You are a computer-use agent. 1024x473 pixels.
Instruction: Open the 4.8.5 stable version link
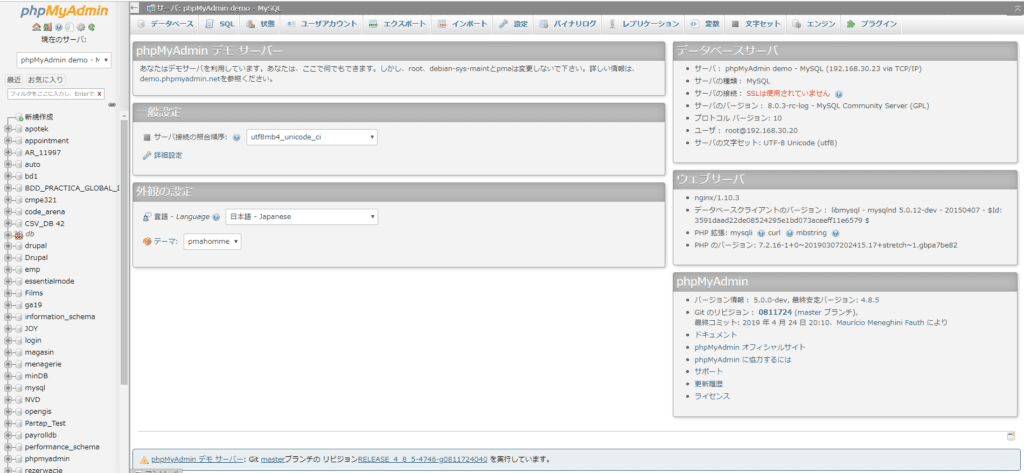coord(869,300)
